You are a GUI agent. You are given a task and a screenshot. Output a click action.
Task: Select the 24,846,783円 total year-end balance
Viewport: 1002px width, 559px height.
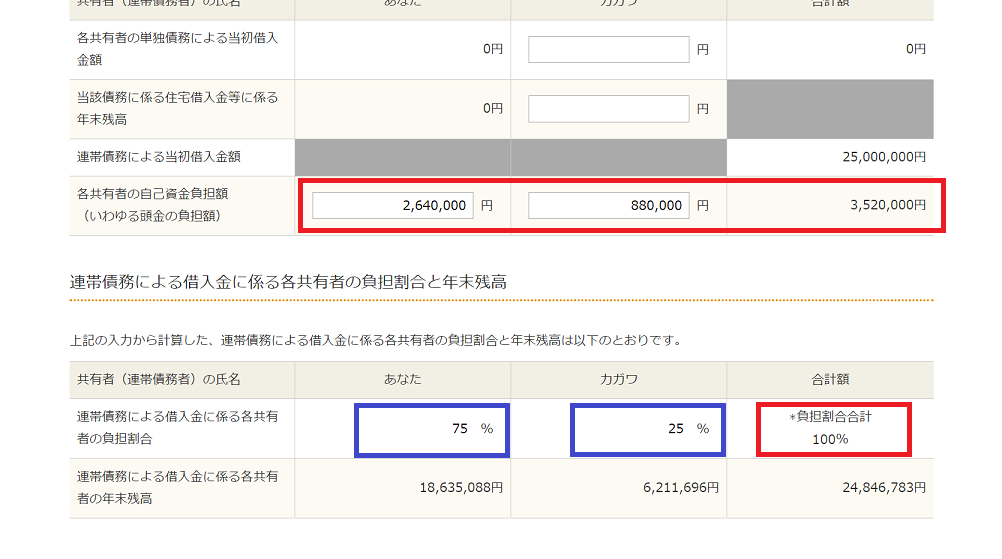[x=884, y=488]
